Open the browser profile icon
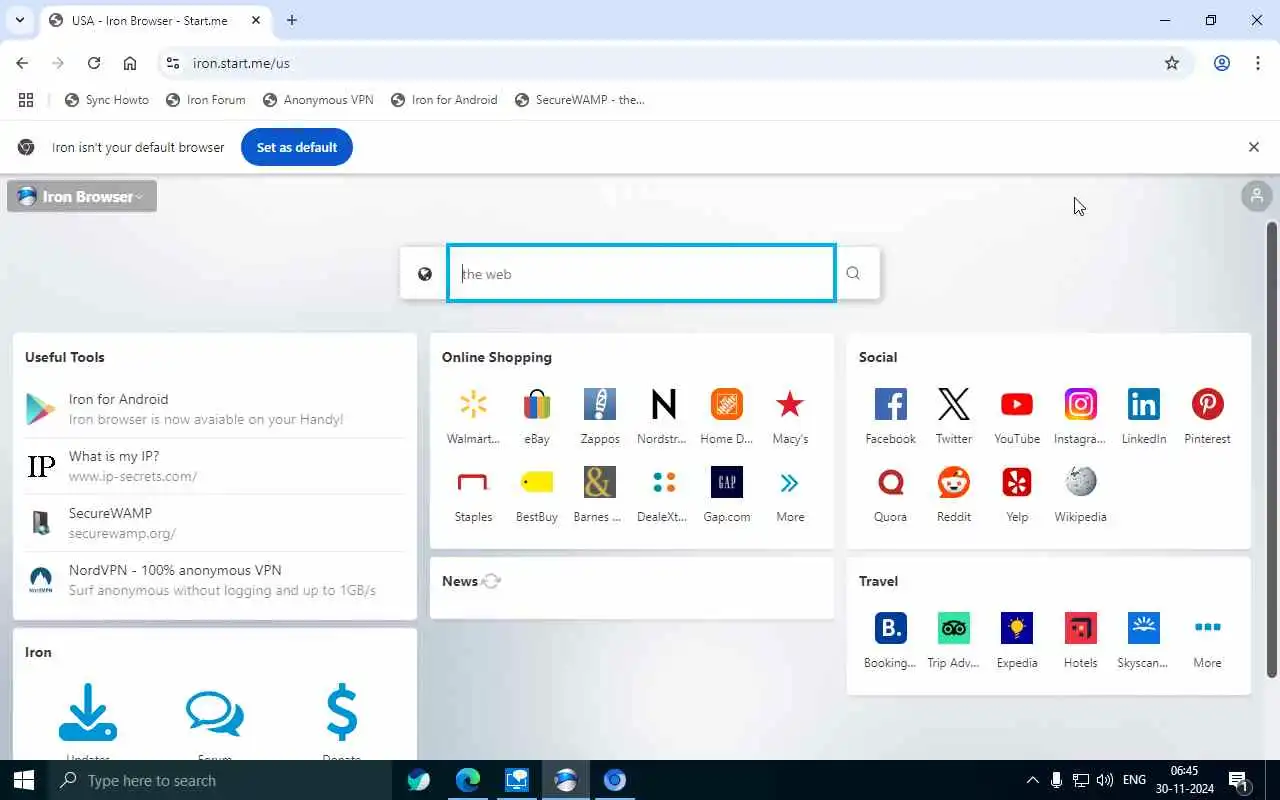 point(1222,63)
